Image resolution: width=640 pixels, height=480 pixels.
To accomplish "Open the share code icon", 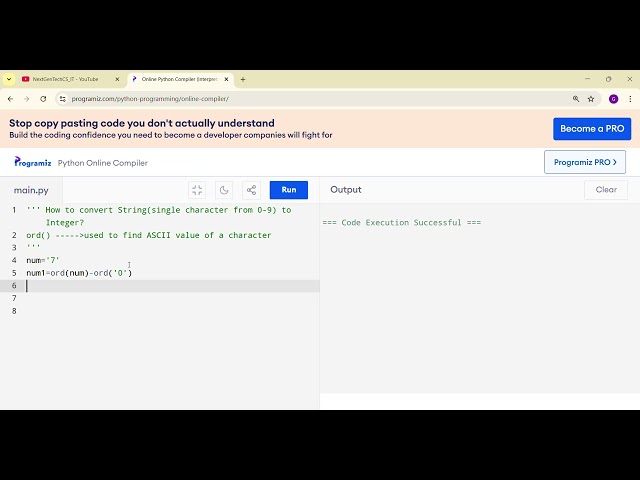I will pyautogui.click(x=251, y=190).
